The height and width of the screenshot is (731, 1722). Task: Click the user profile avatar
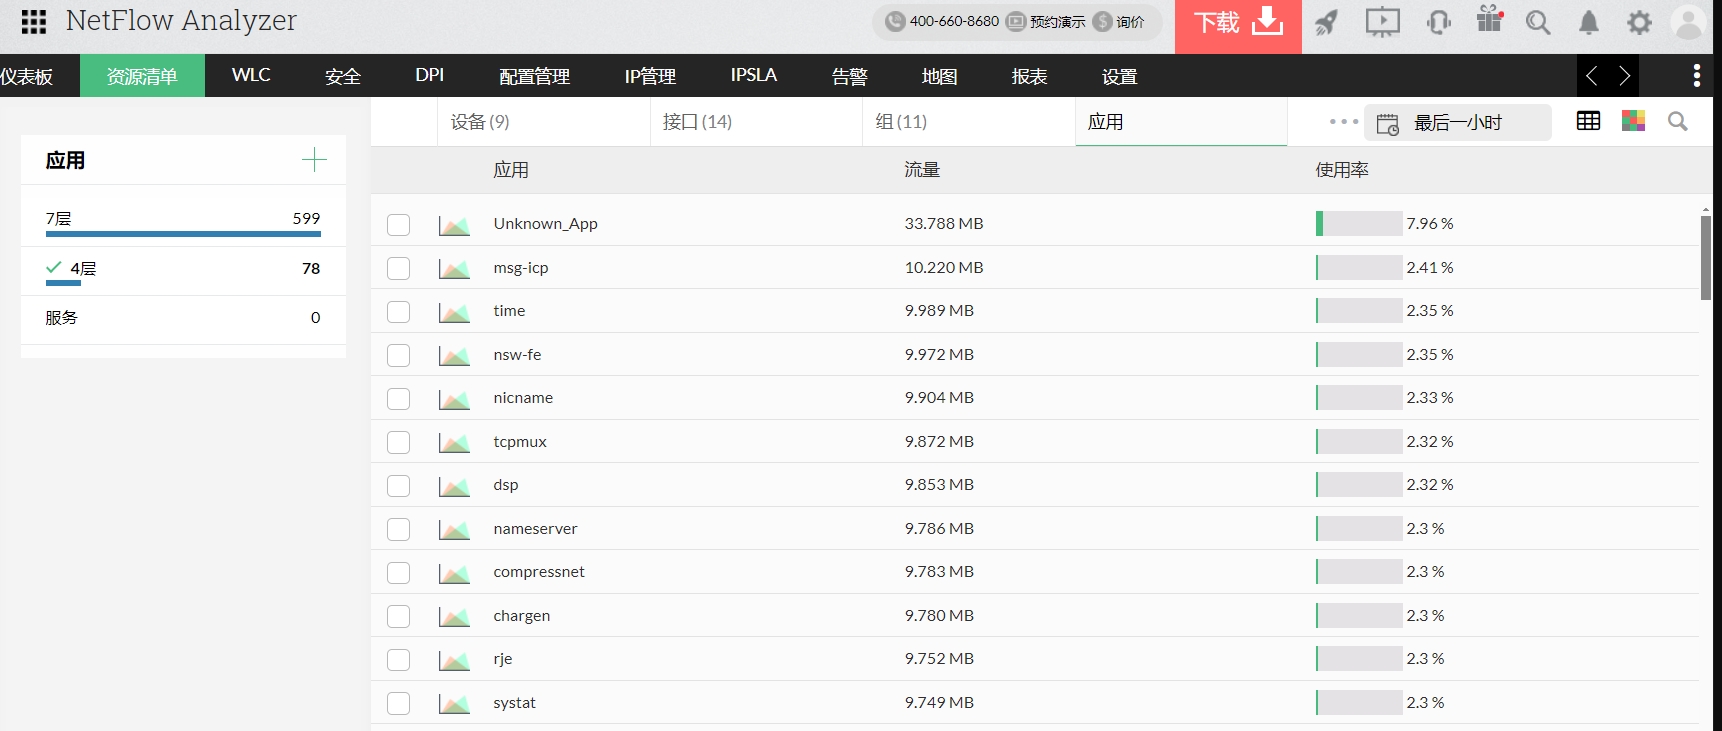[1689, 22]
